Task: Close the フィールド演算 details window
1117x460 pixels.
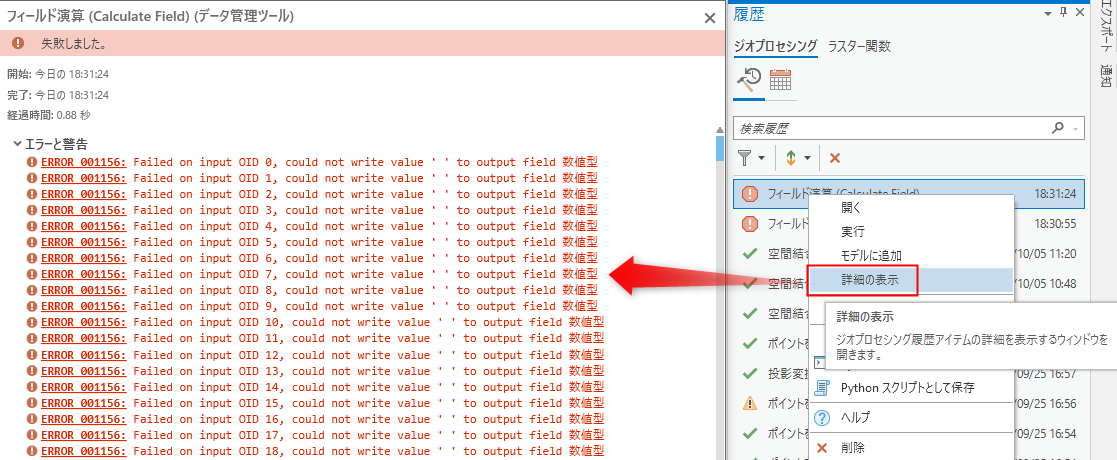Action: click(x=709, y=17)
